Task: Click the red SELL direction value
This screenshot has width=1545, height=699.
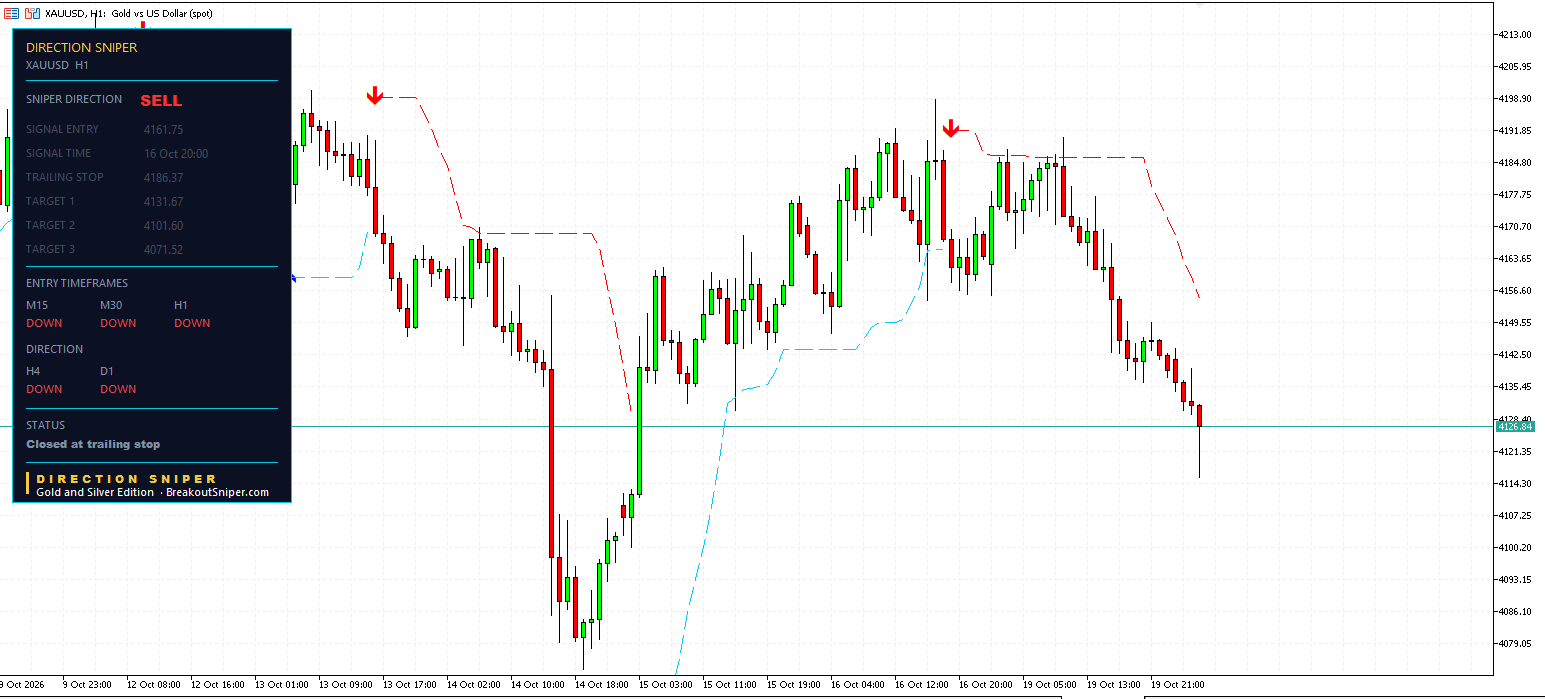Action: pyautogui.click(x=161, y=101)
